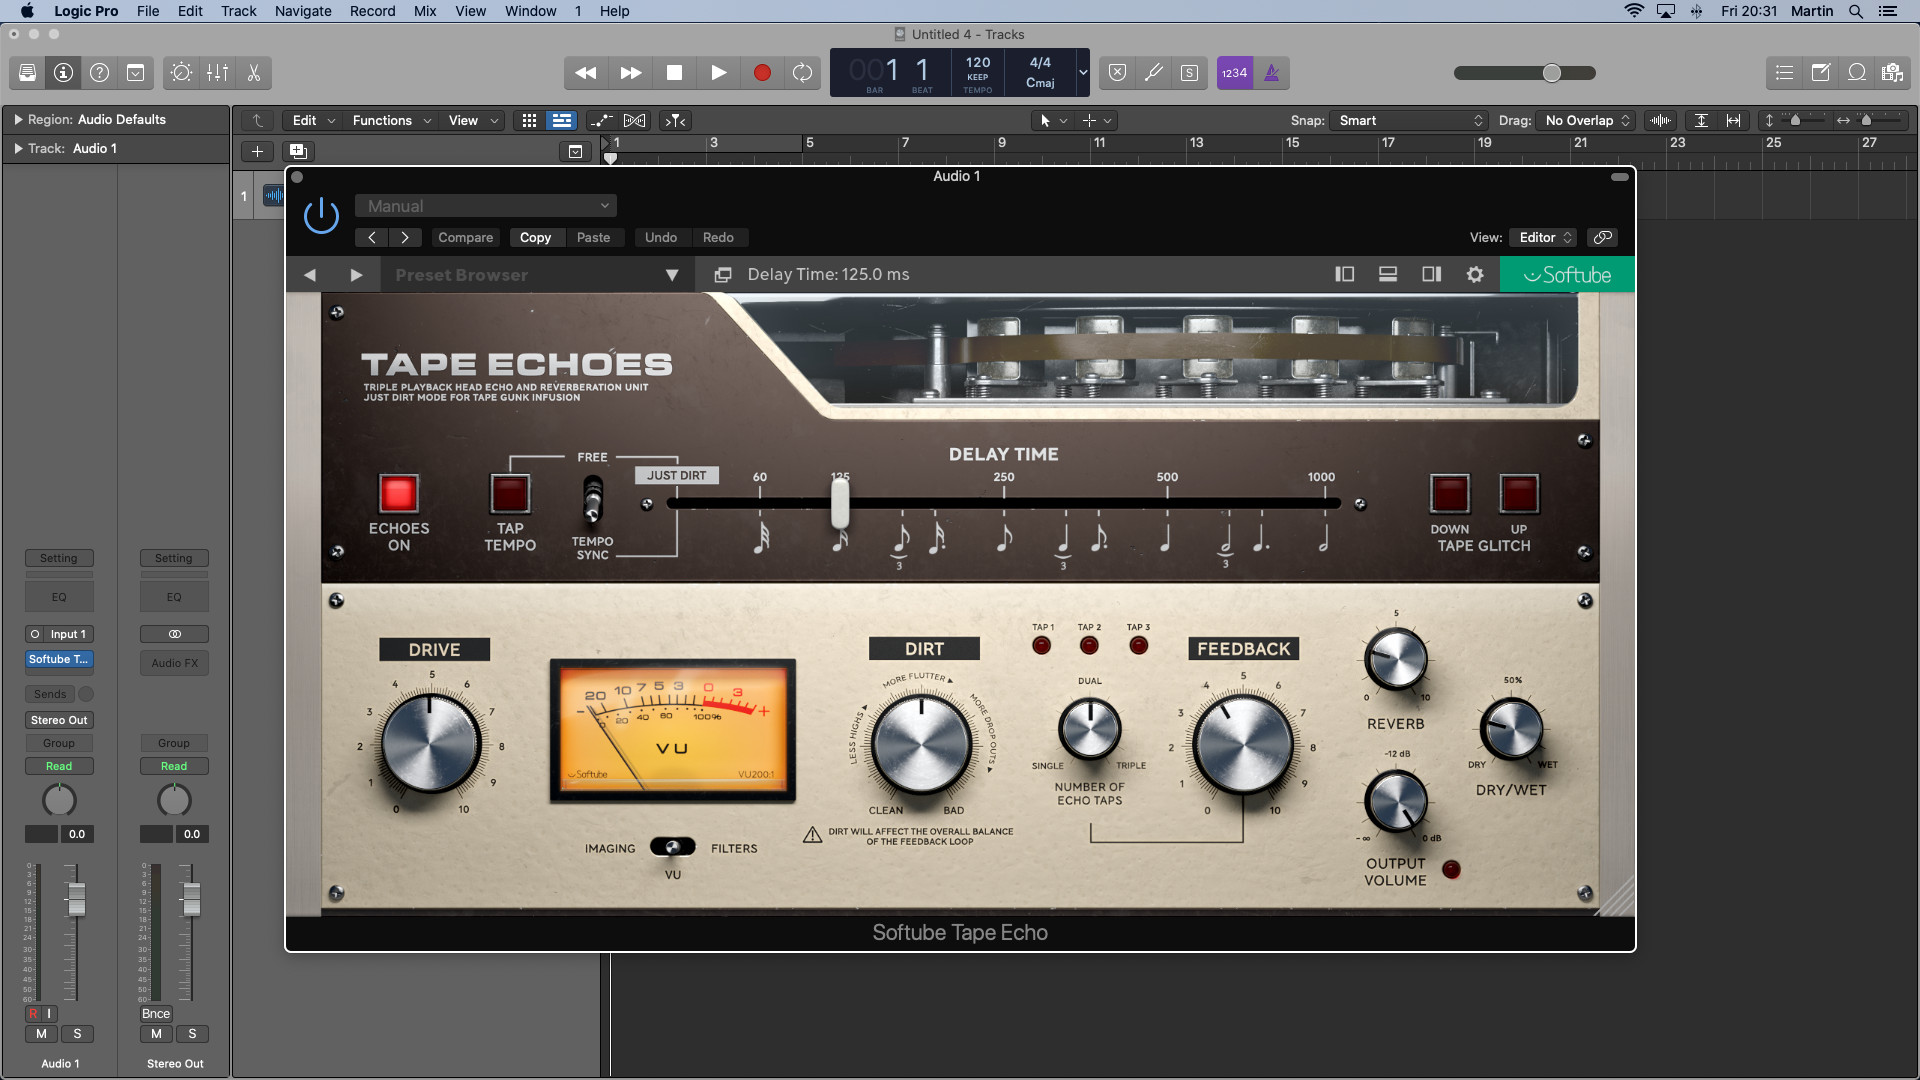Image resolution: width=1920 pixels, height=1080 pixels.
Task: Open the Navigate menu
Action: click(x=303, y=11)
